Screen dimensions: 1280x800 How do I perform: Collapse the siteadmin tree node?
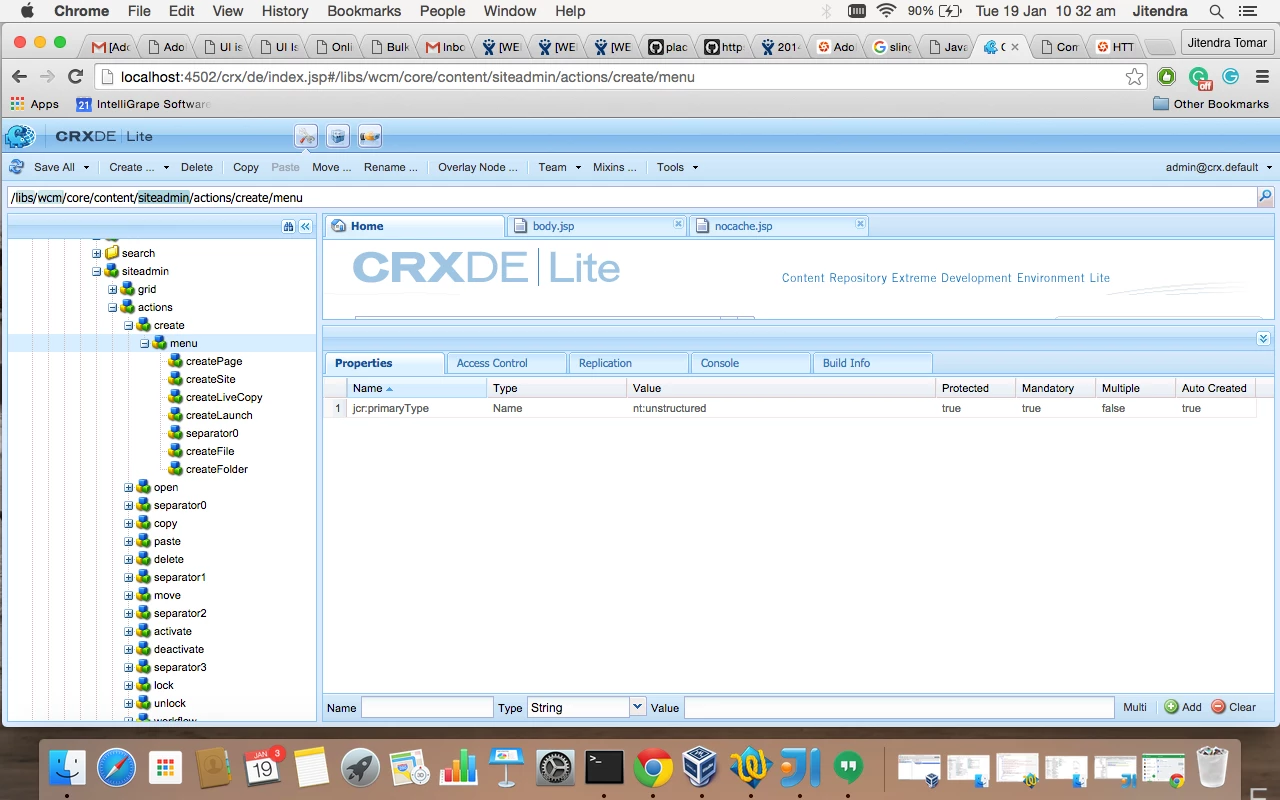97,271
